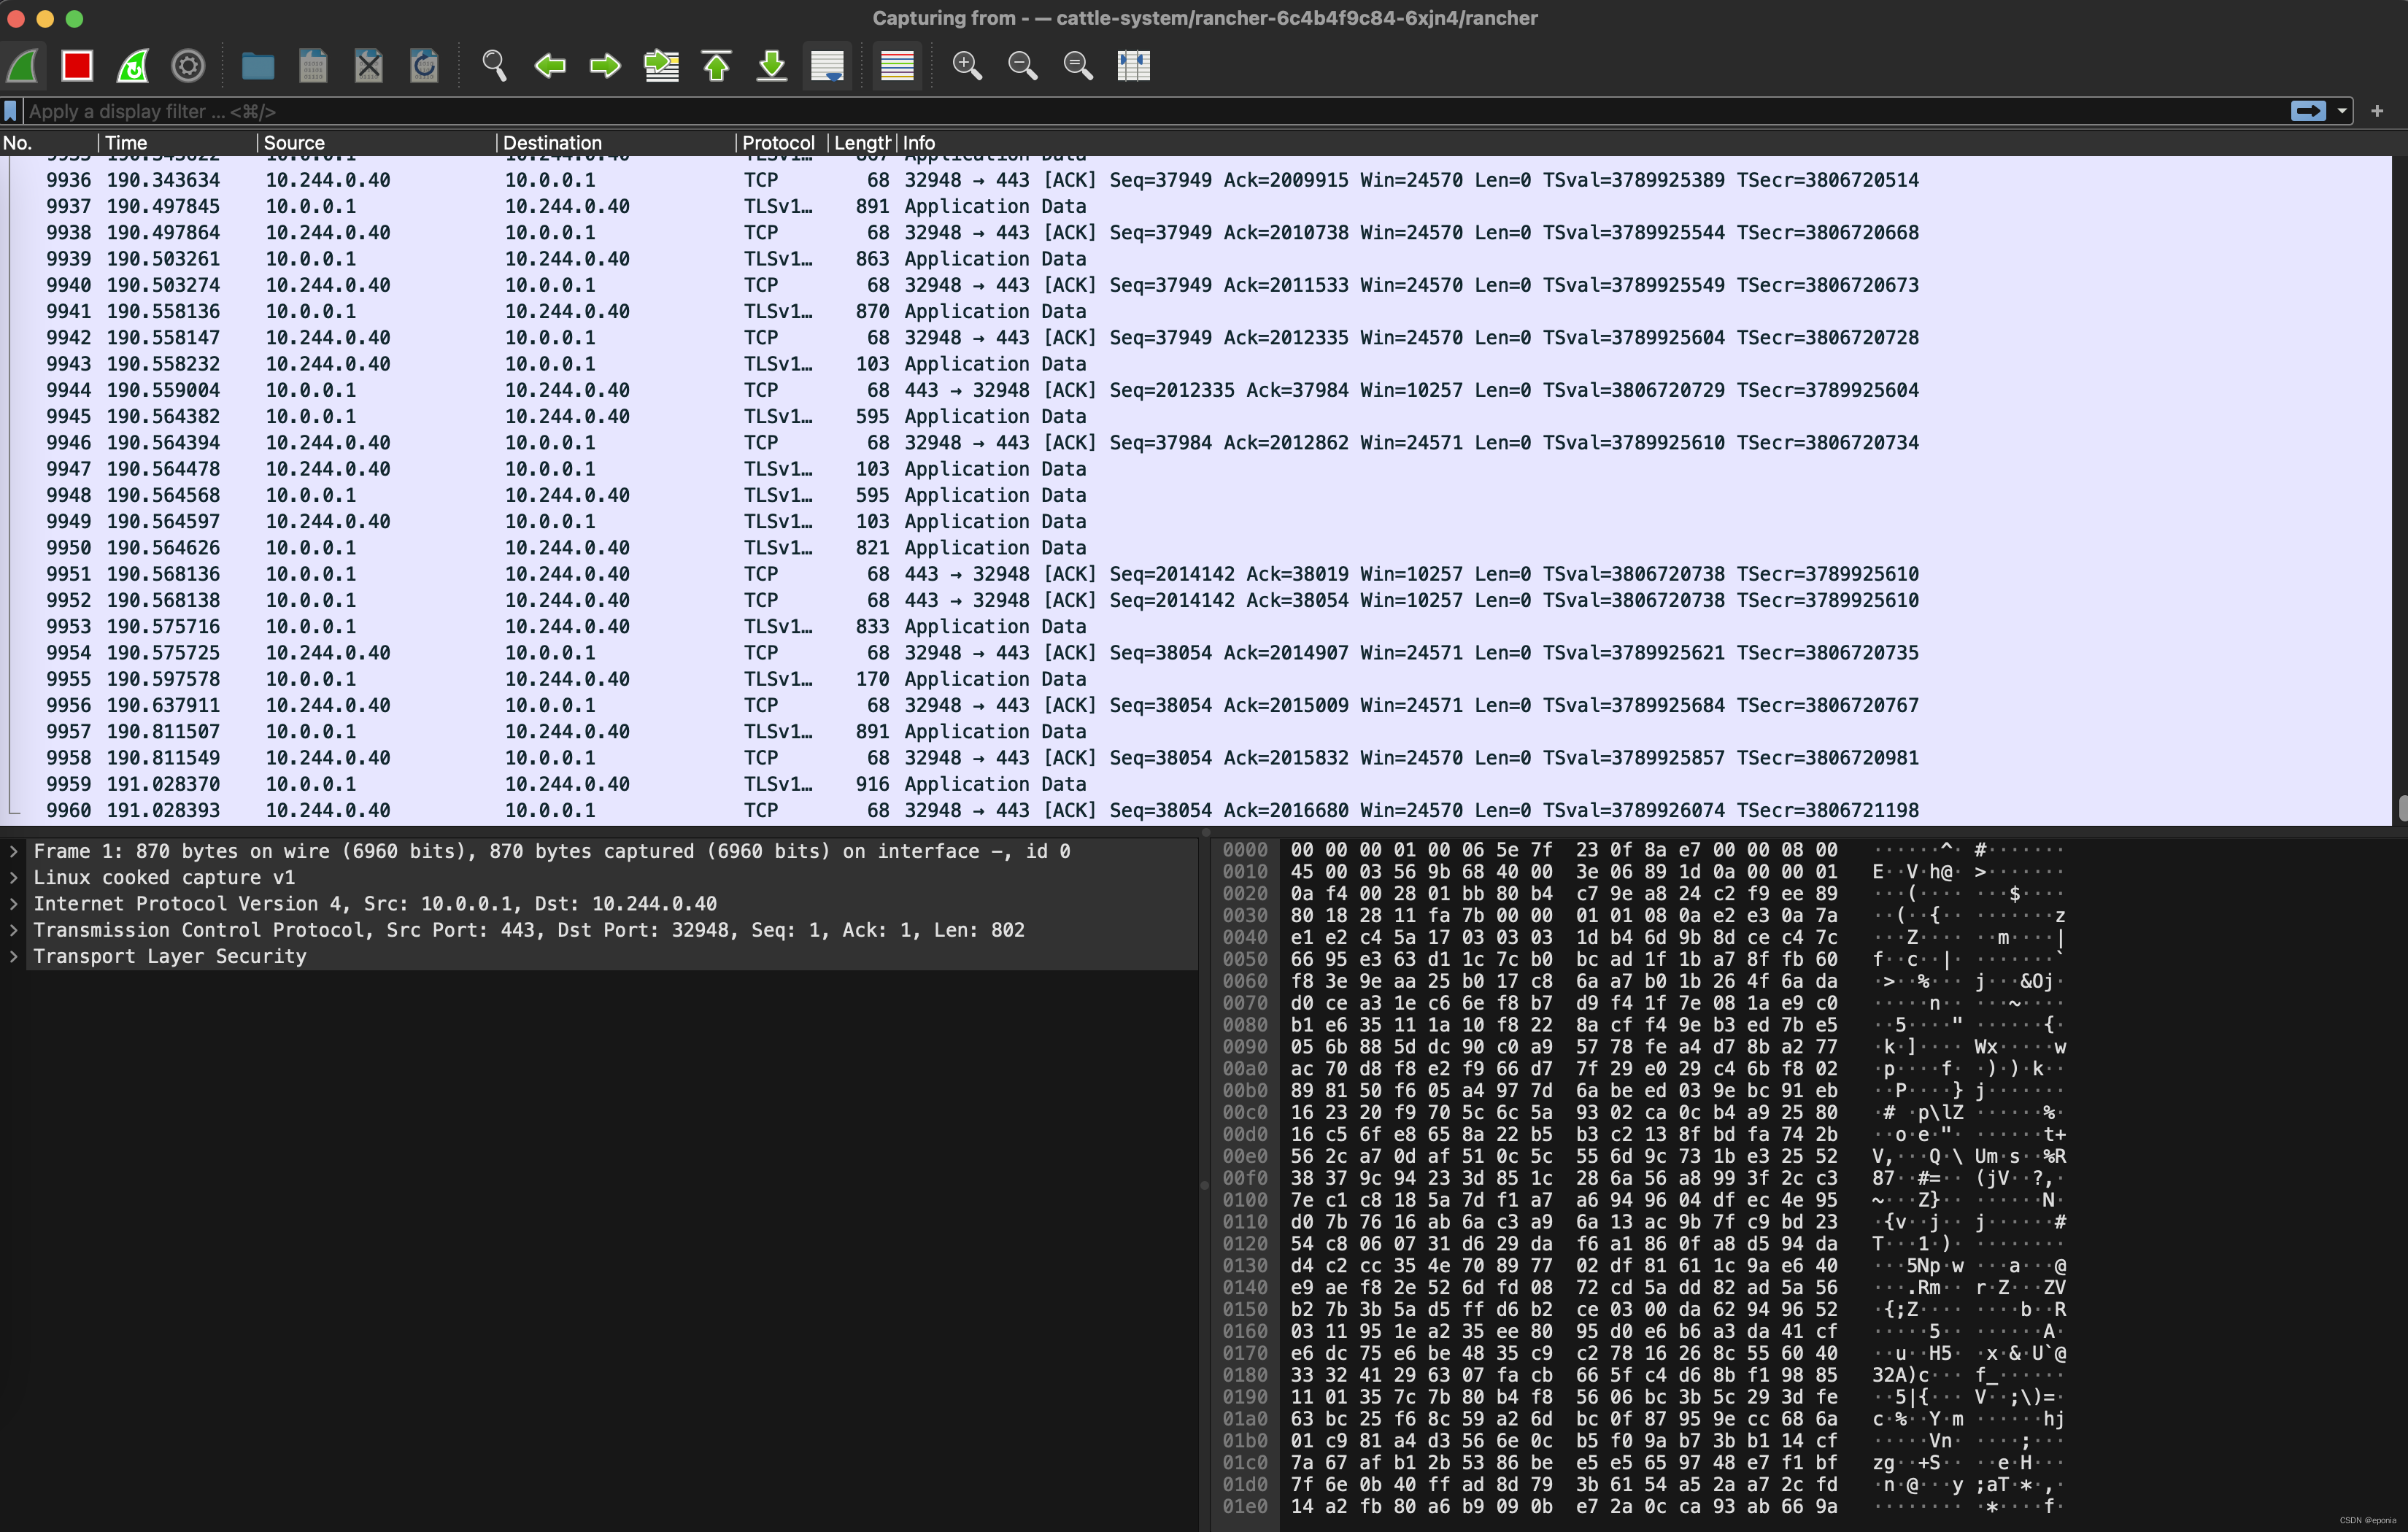Viewport: 2408px width, 1532px height.
Task: Close this capture file icon
Action: click(369, 66)
